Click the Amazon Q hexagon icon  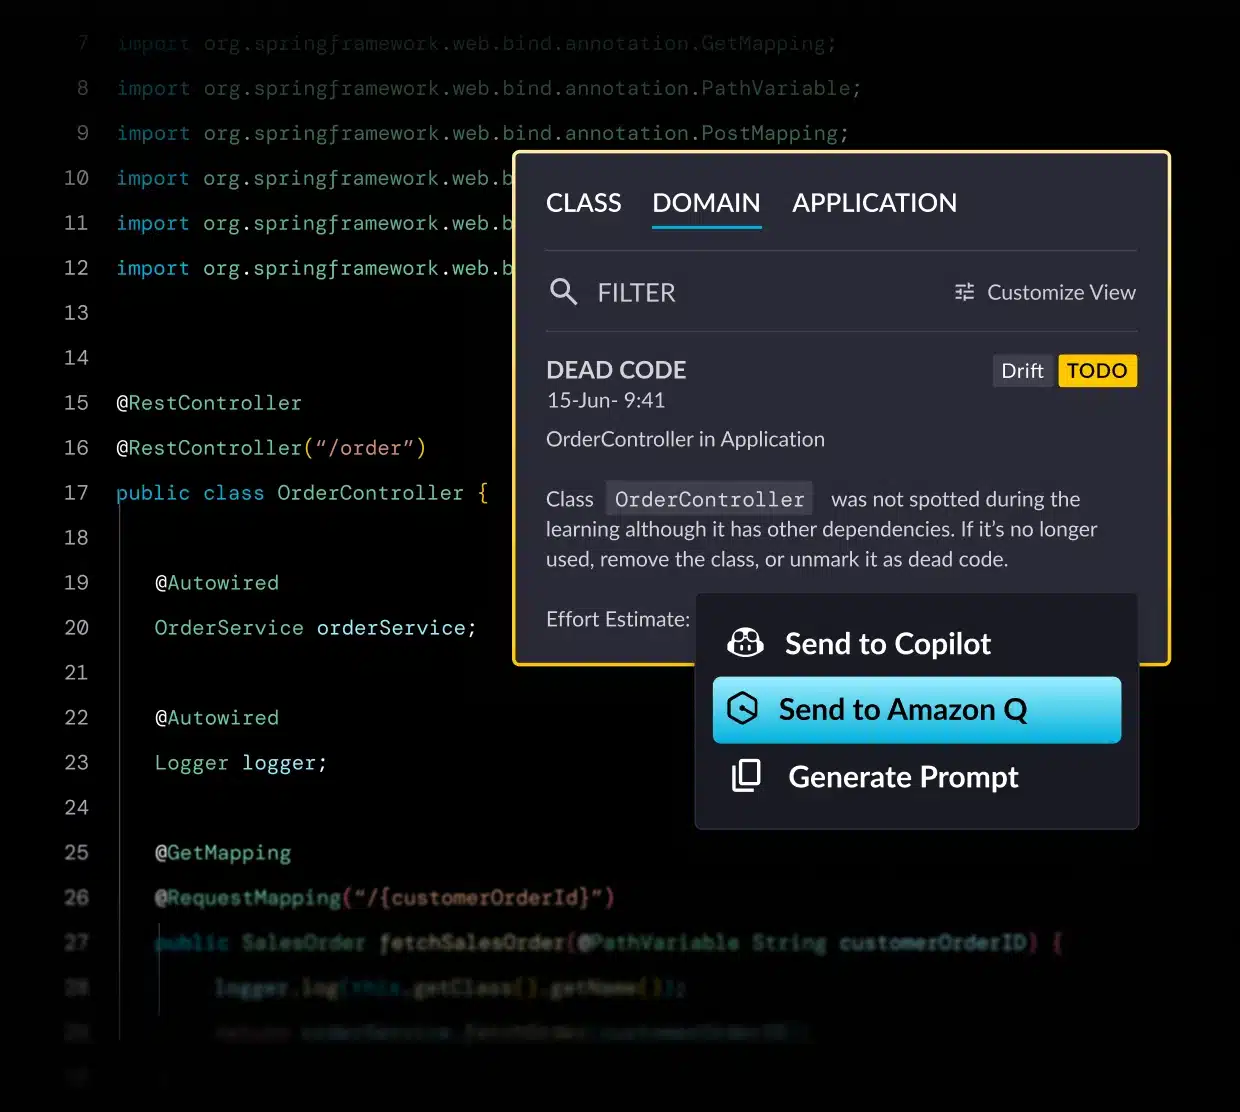tap(742, 709)
